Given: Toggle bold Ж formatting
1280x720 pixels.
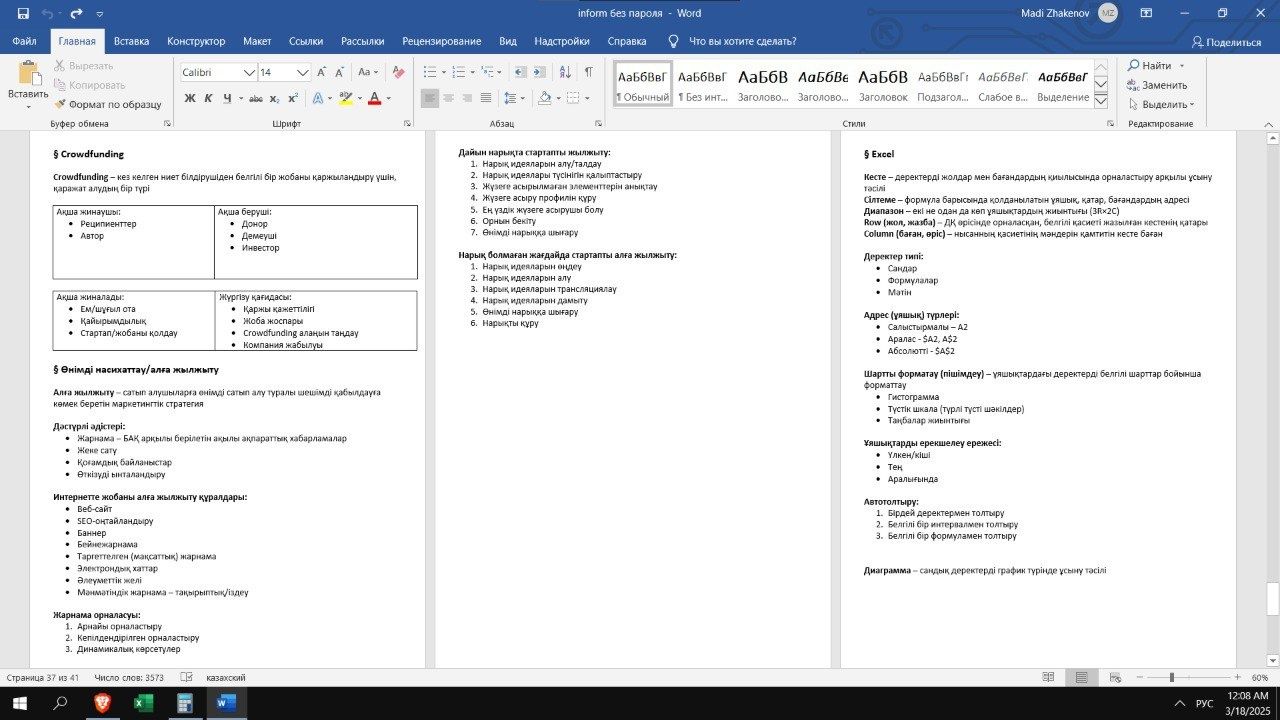Looking at the screenshot, I should 190,98.
